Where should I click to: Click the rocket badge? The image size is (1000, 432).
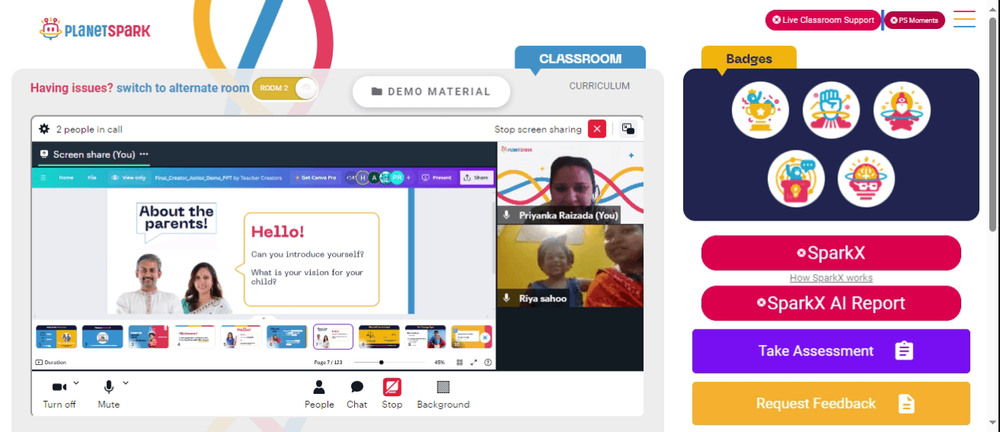(x=902, y=110)
